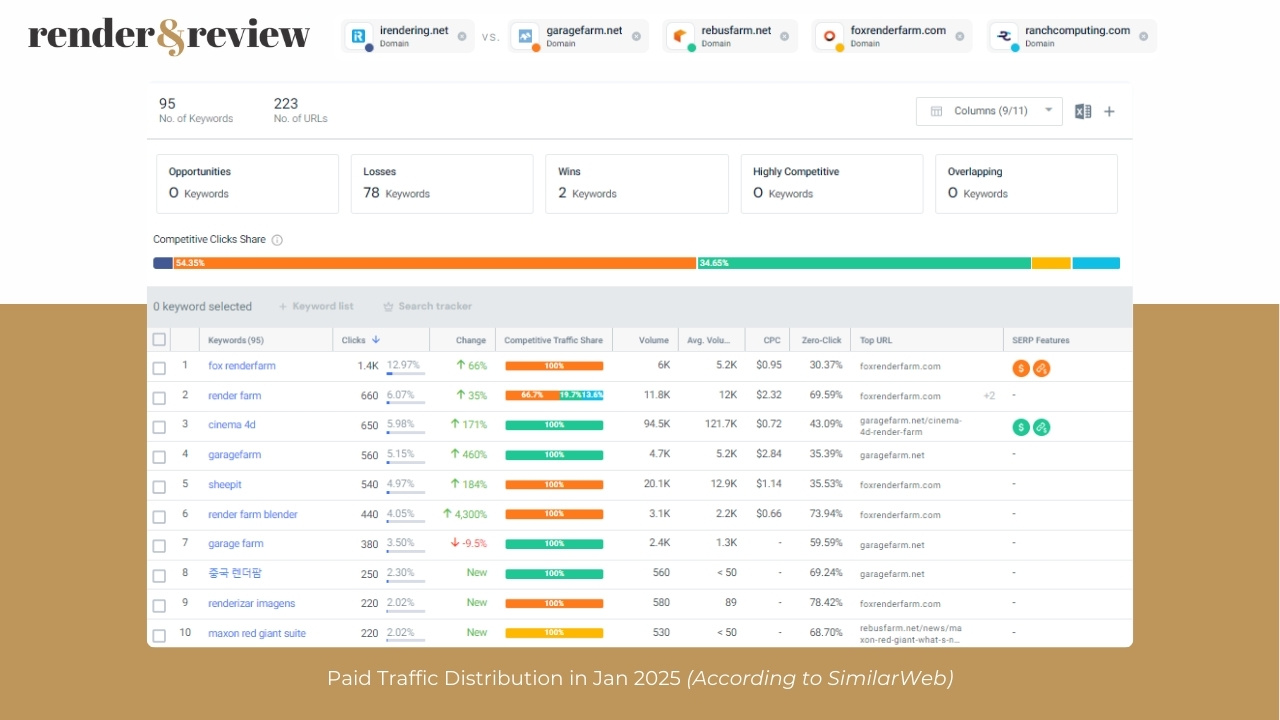Expand the +2 more URLs for render farm

[989, 396]
